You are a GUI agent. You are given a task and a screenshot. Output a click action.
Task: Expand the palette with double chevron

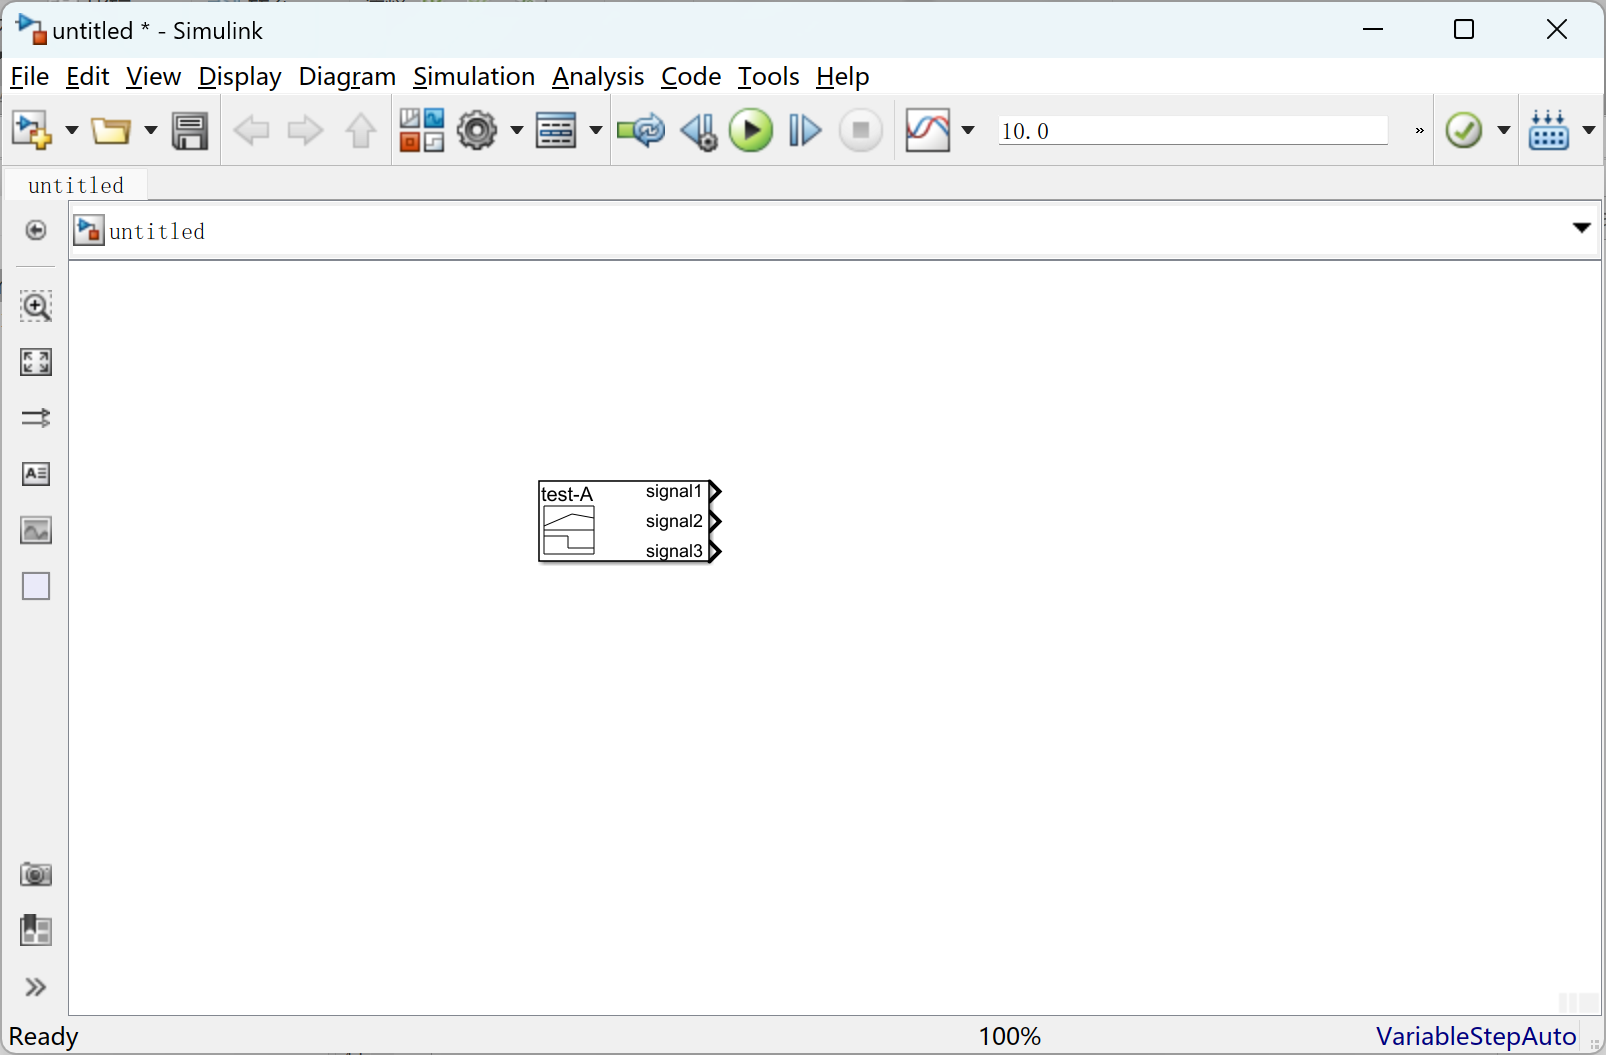pos(36,988)
